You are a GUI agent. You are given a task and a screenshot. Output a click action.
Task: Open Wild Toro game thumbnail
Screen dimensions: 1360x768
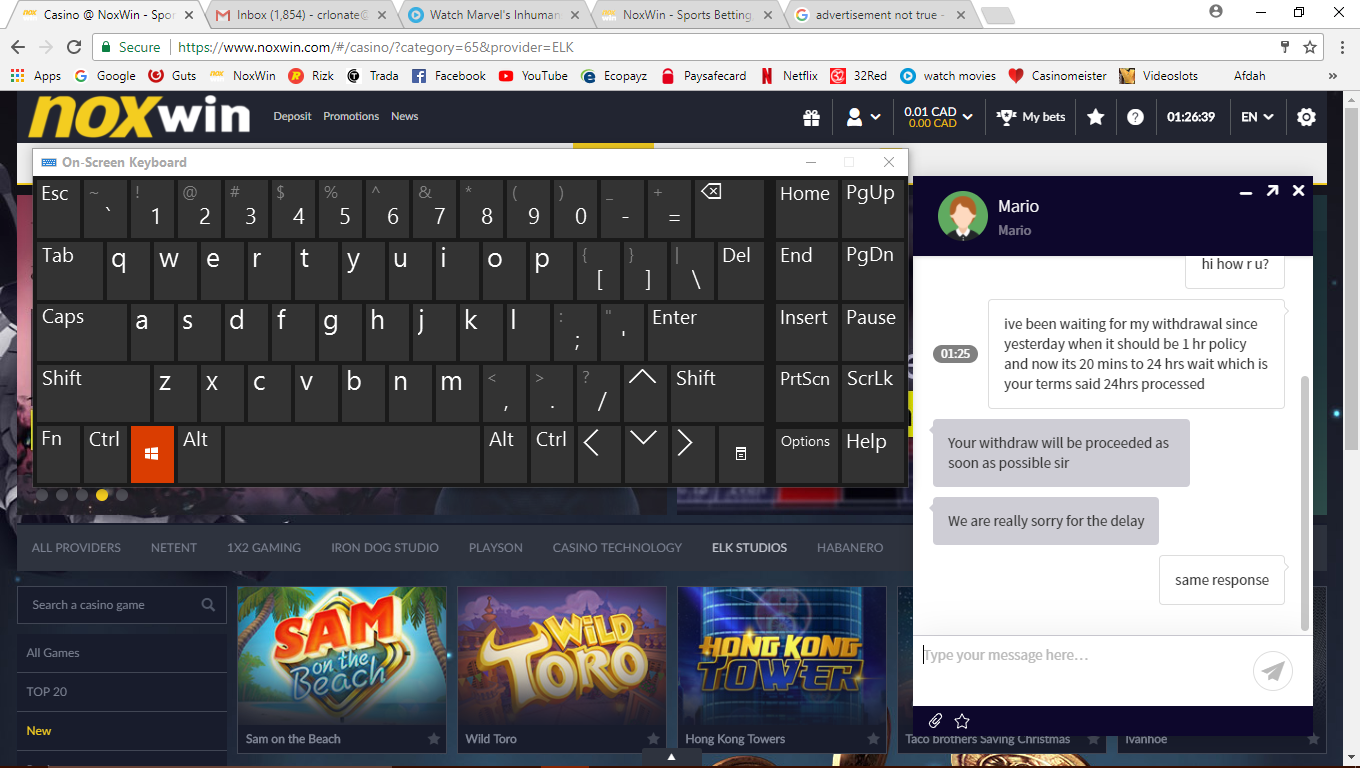pyautogui.click(x=562, y=656)
